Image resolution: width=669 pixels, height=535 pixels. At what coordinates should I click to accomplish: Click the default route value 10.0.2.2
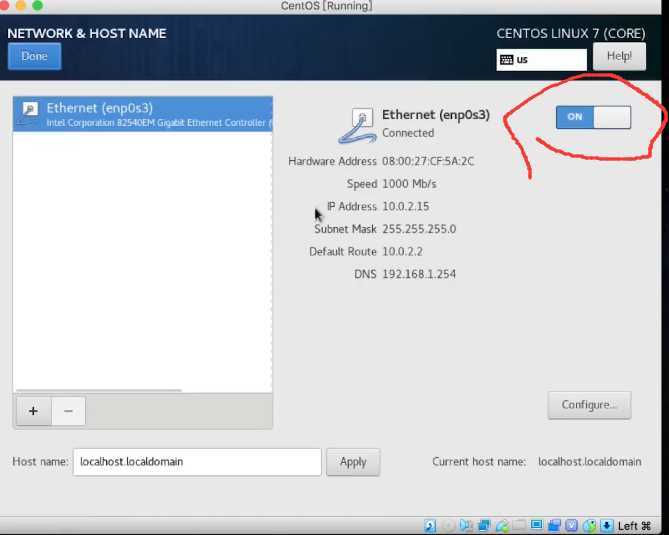402,252
